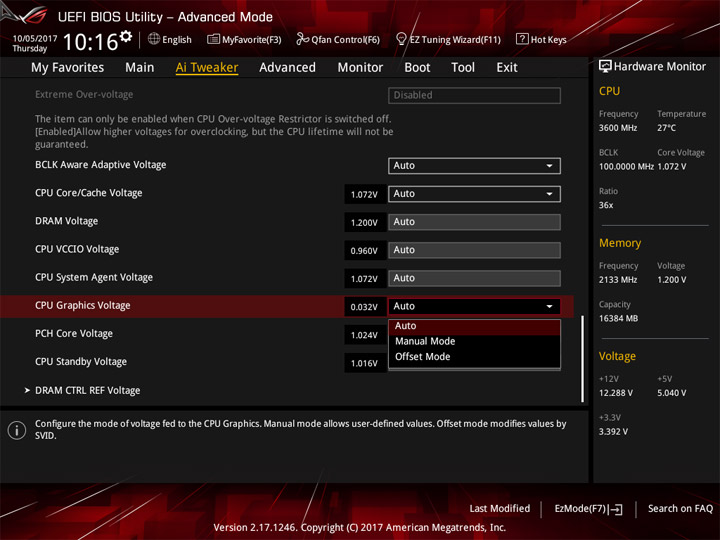
Task: Open MyFavorite(F3)
Action: (244, 39)
